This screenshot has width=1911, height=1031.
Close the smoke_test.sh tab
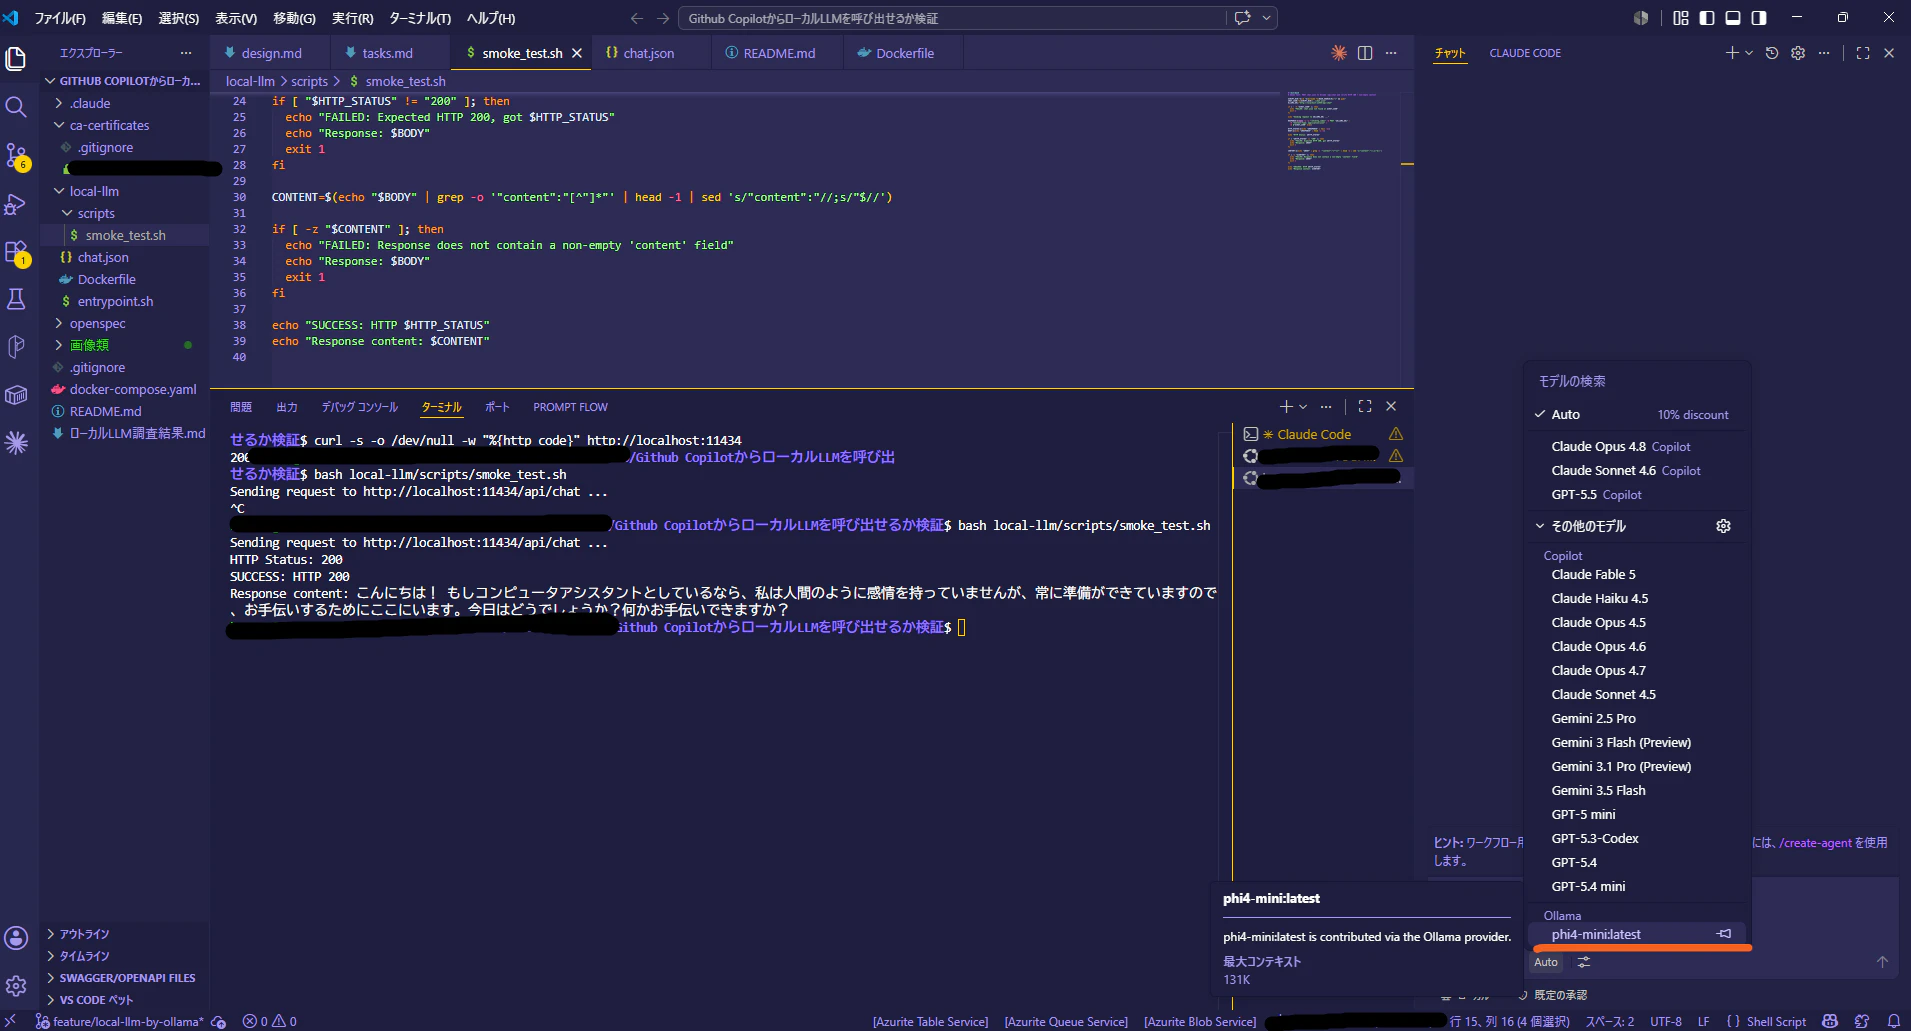(577, 53)
